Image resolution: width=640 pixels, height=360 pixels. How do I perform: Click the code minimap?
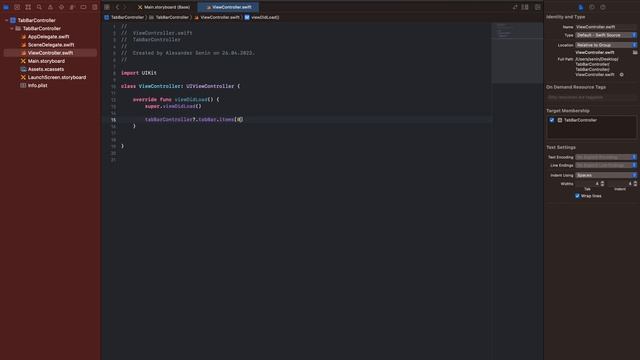[x=517, y=53]
